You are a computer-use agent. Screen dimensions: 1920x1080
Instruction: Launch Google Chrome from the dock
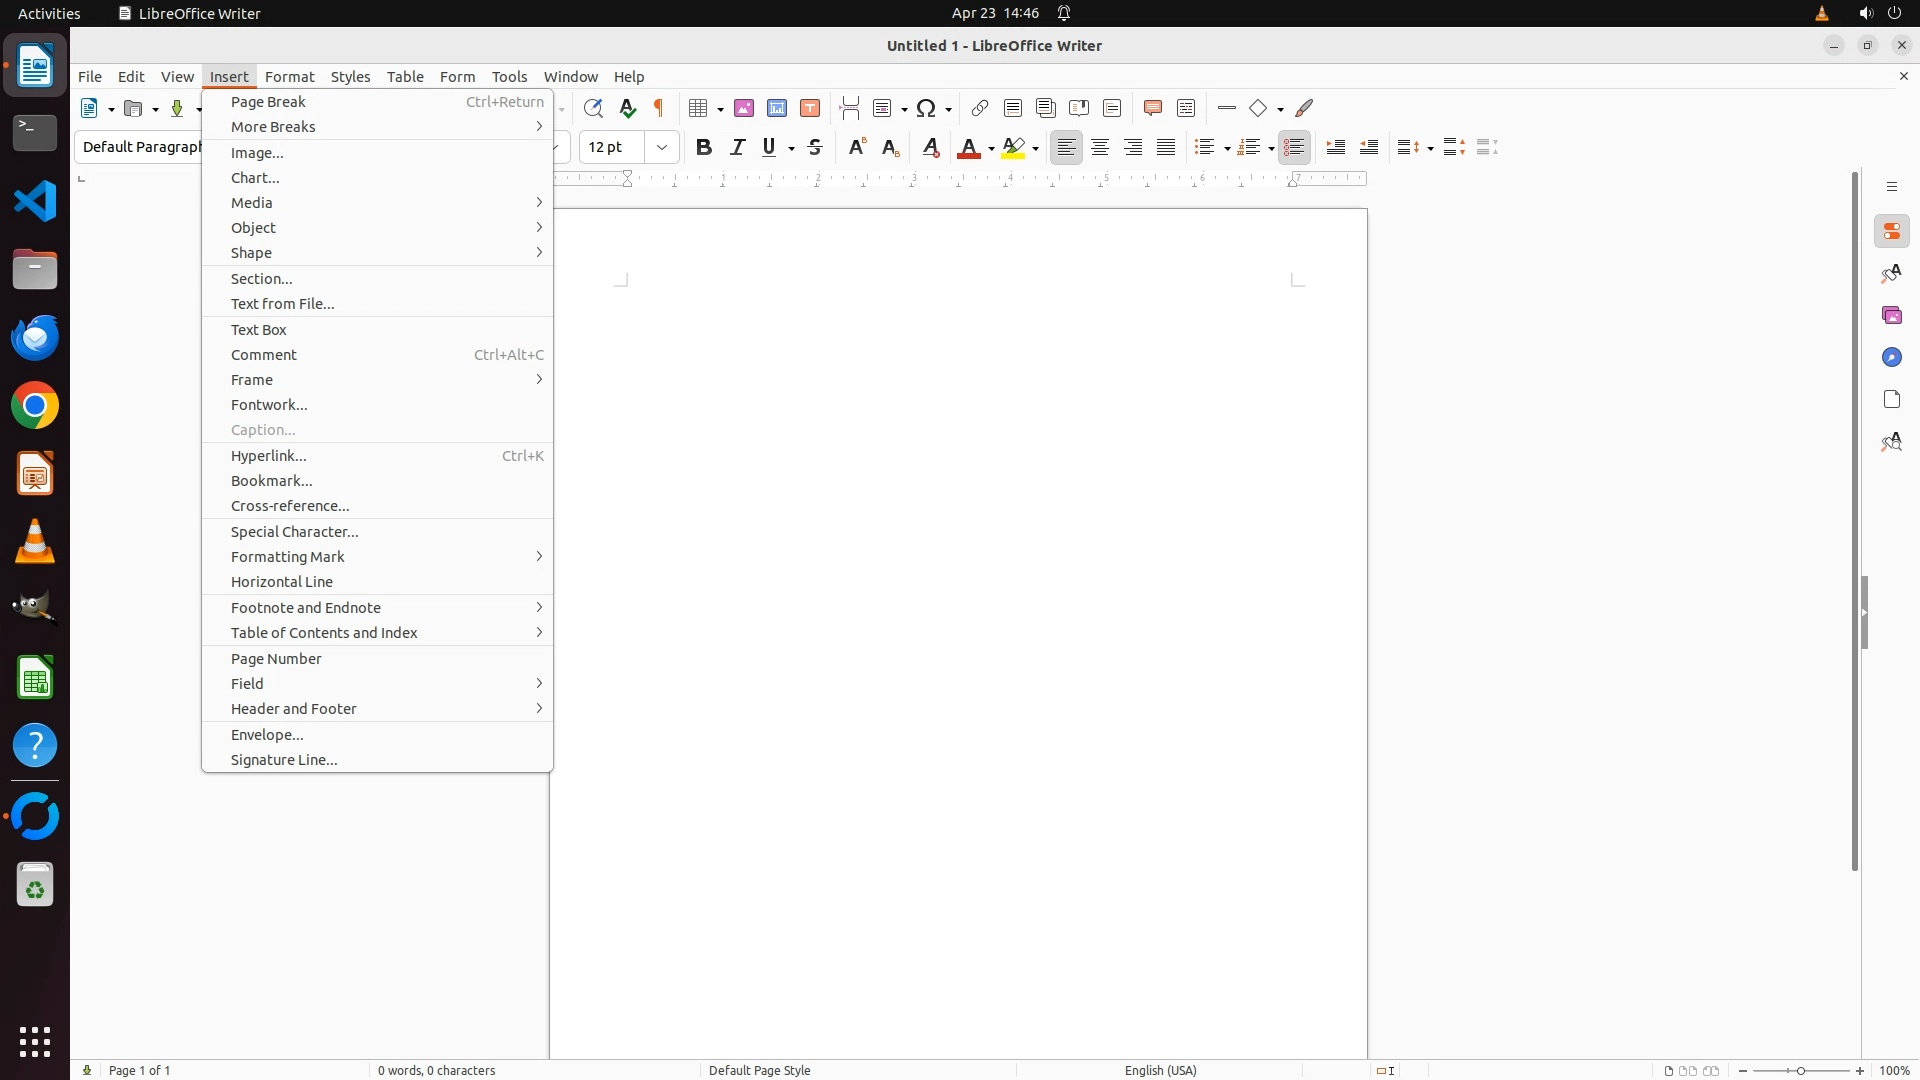click(35, 407)
